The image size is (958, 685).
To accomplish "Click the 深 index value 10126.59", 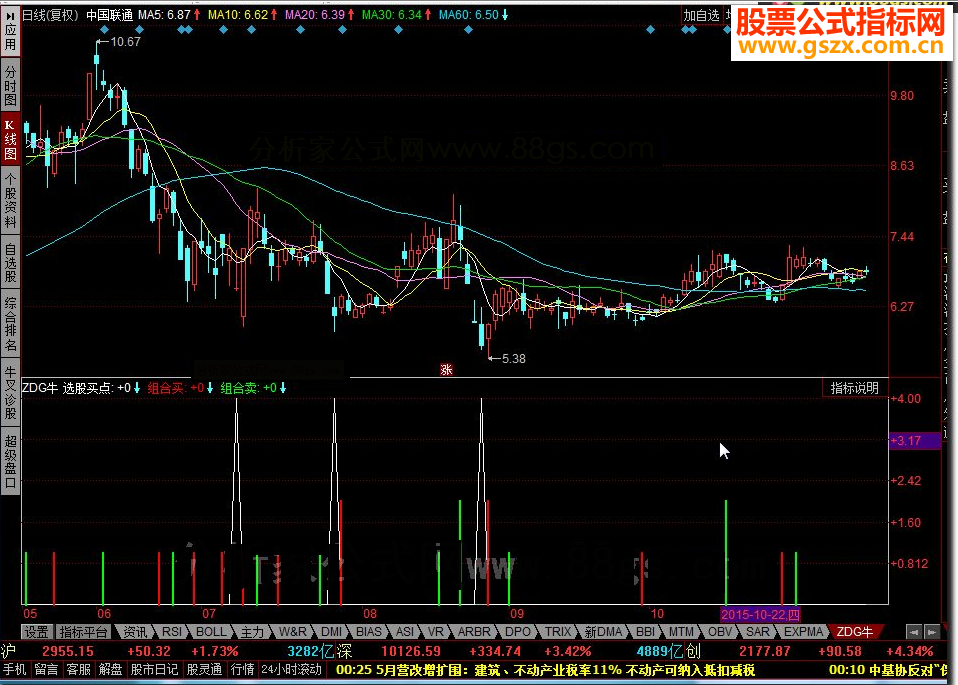I will coord(411,651).
